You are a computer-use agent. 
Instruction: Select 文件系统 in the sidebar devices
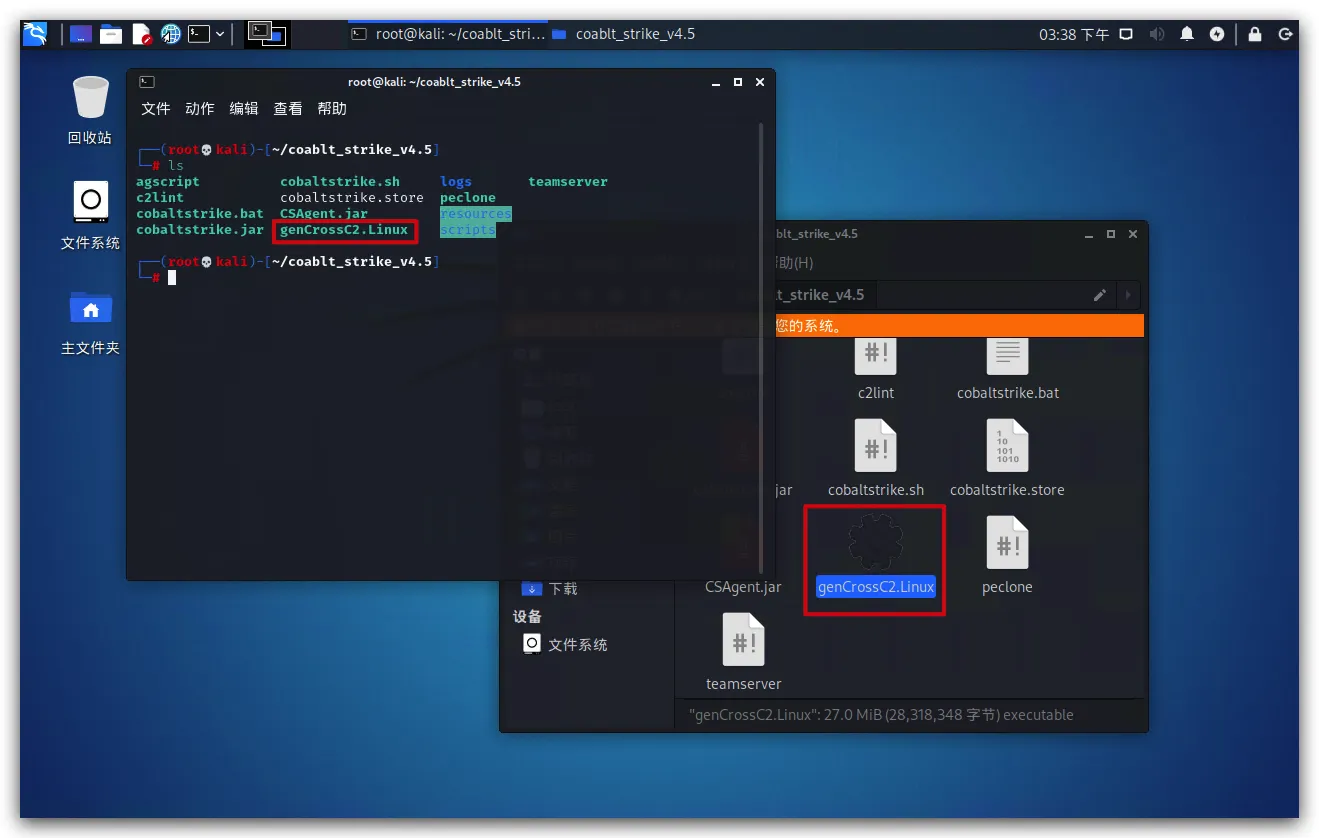pyautogui.click(x=577, y=645)
